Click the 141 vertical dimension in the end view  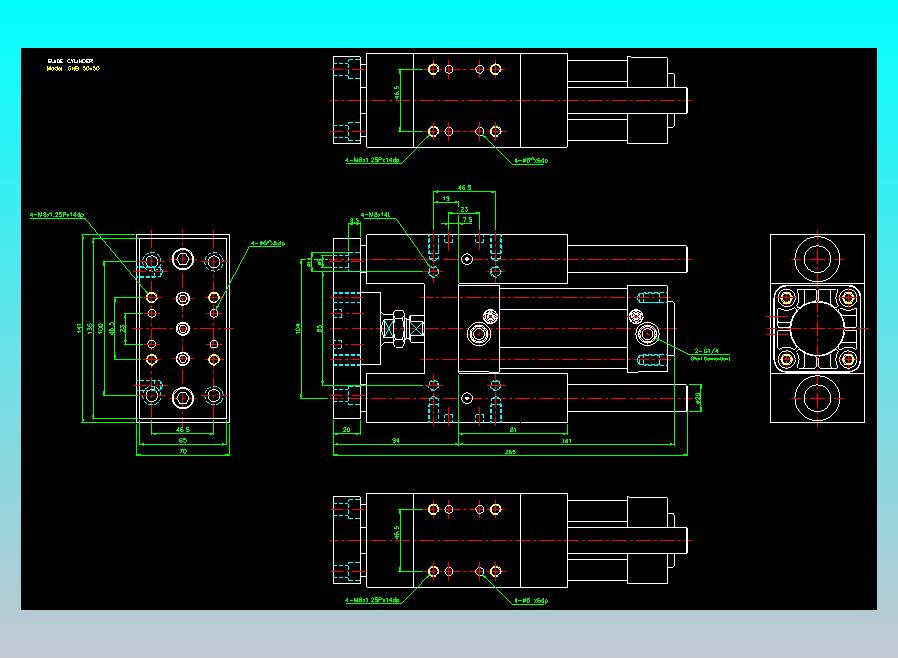pyautogui.click(x=79, y=328)
